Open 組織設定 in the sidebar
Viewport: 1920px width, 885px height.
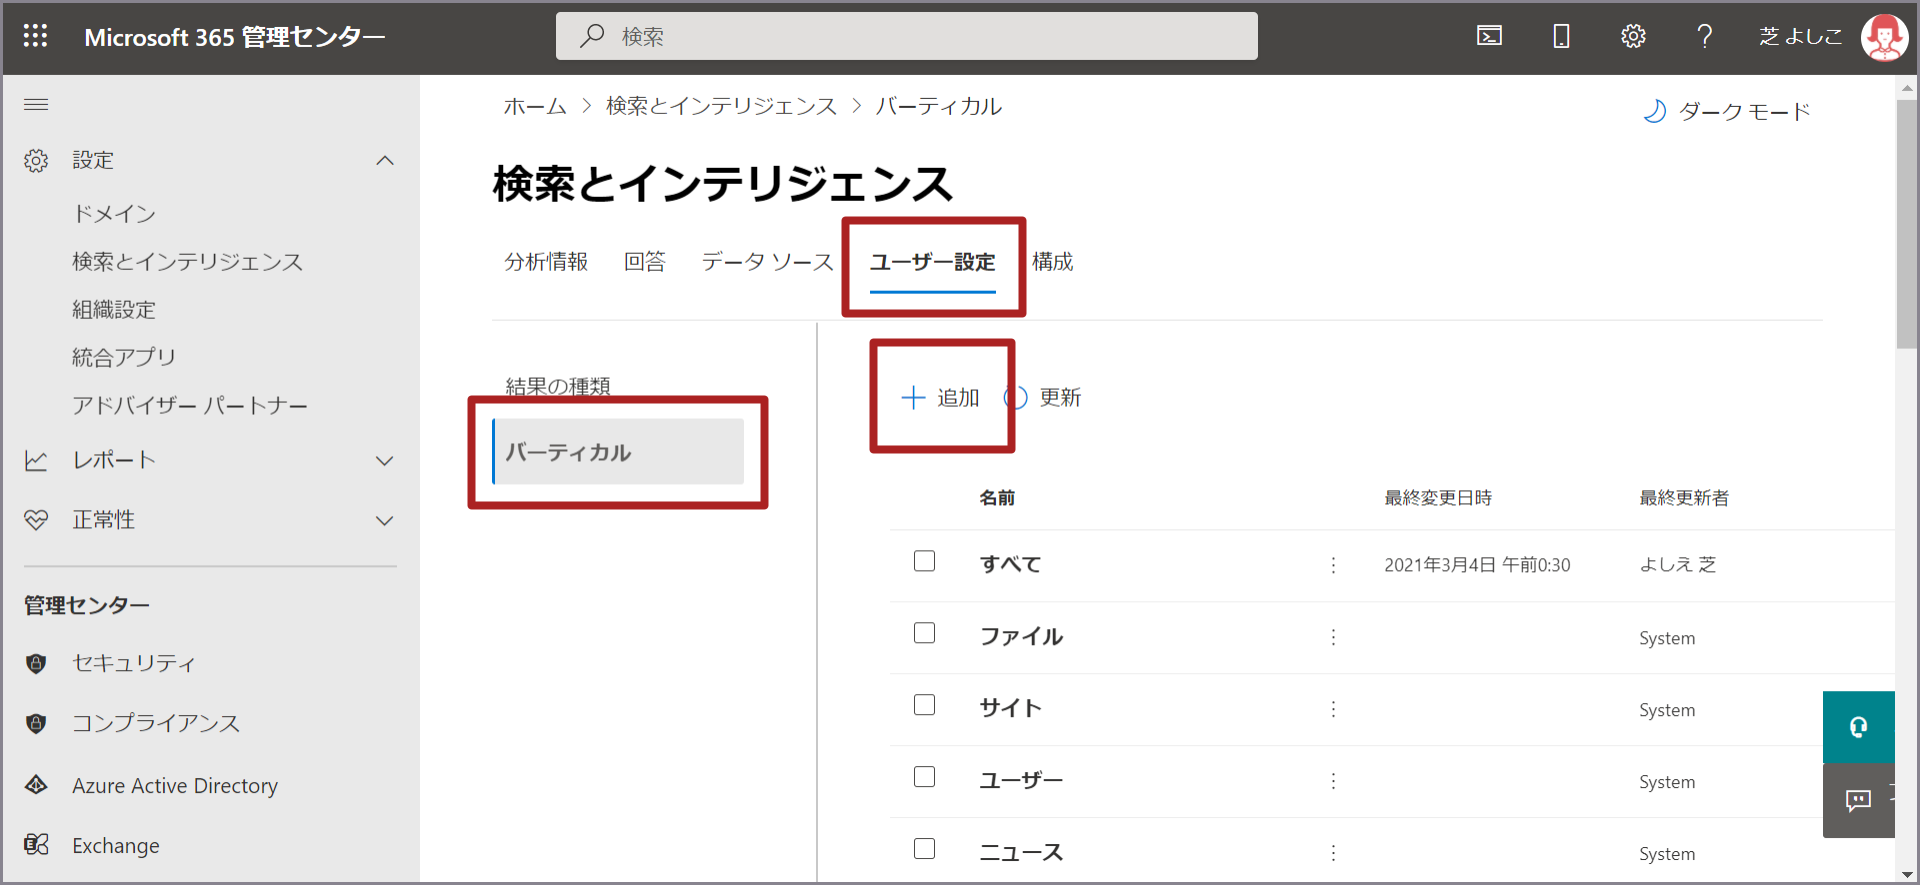coord(114,309)
